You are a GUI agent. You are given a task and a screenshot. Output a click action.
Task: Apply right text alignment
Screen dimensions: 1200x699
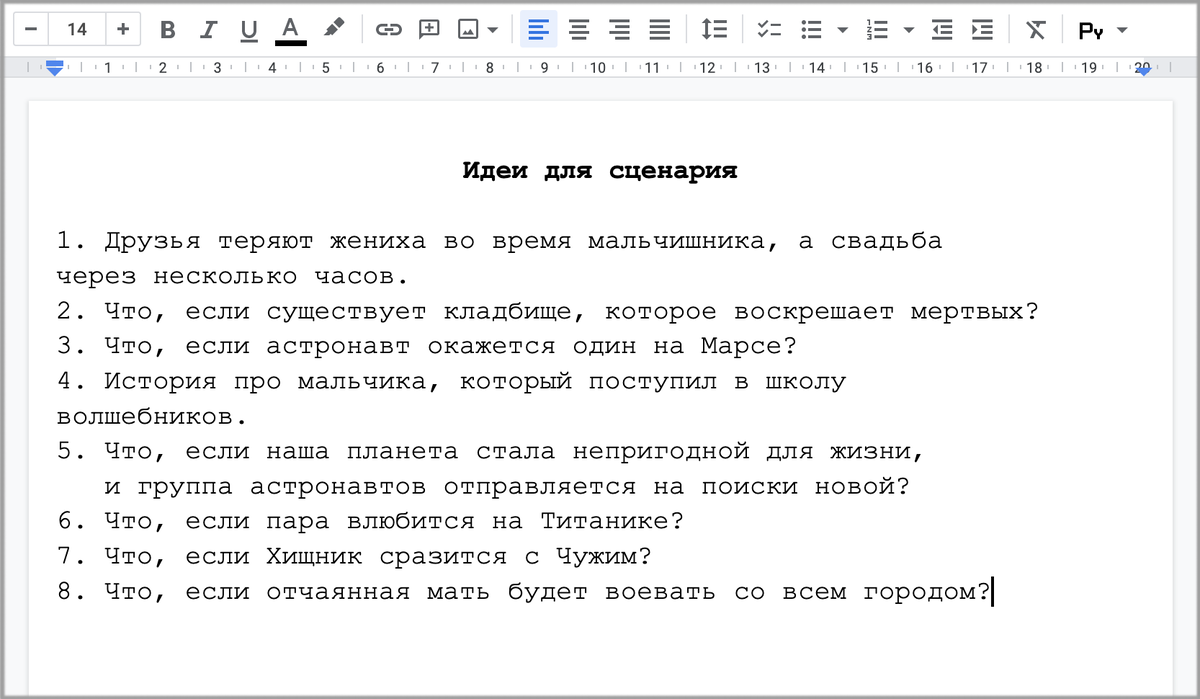click(x=619, y=30)
